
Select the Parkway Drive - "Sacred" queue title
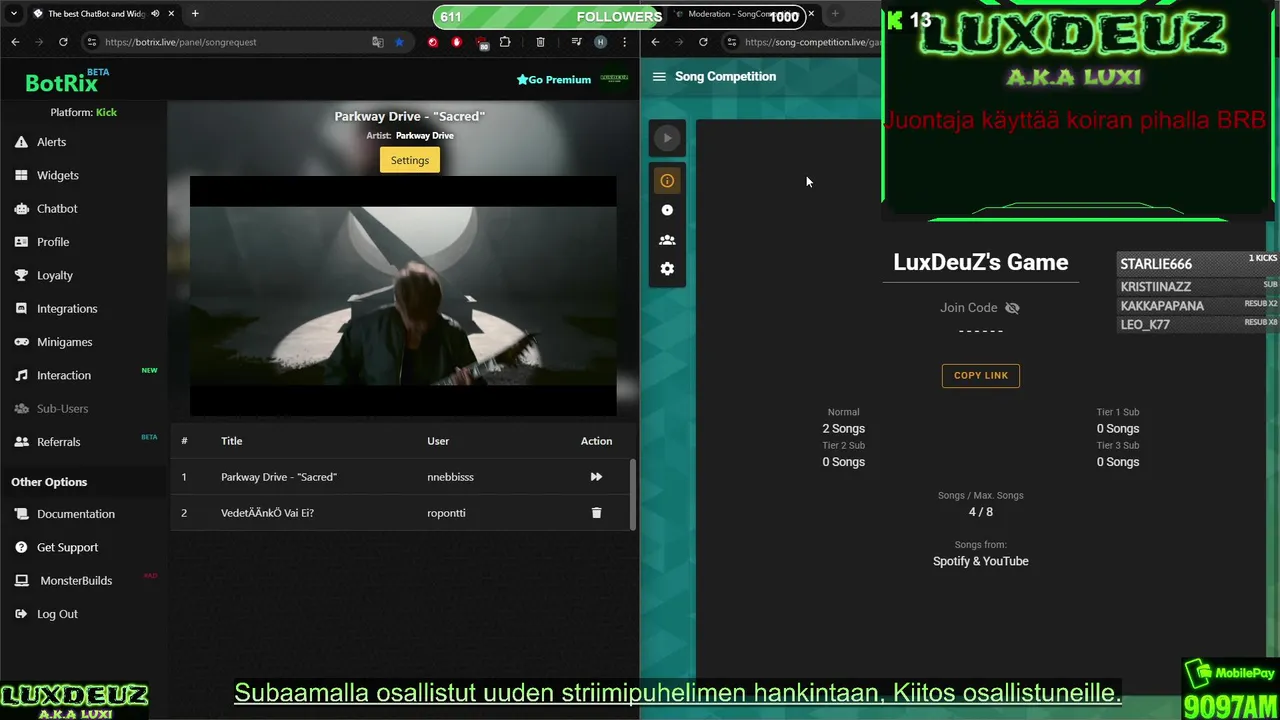[279, 477]
